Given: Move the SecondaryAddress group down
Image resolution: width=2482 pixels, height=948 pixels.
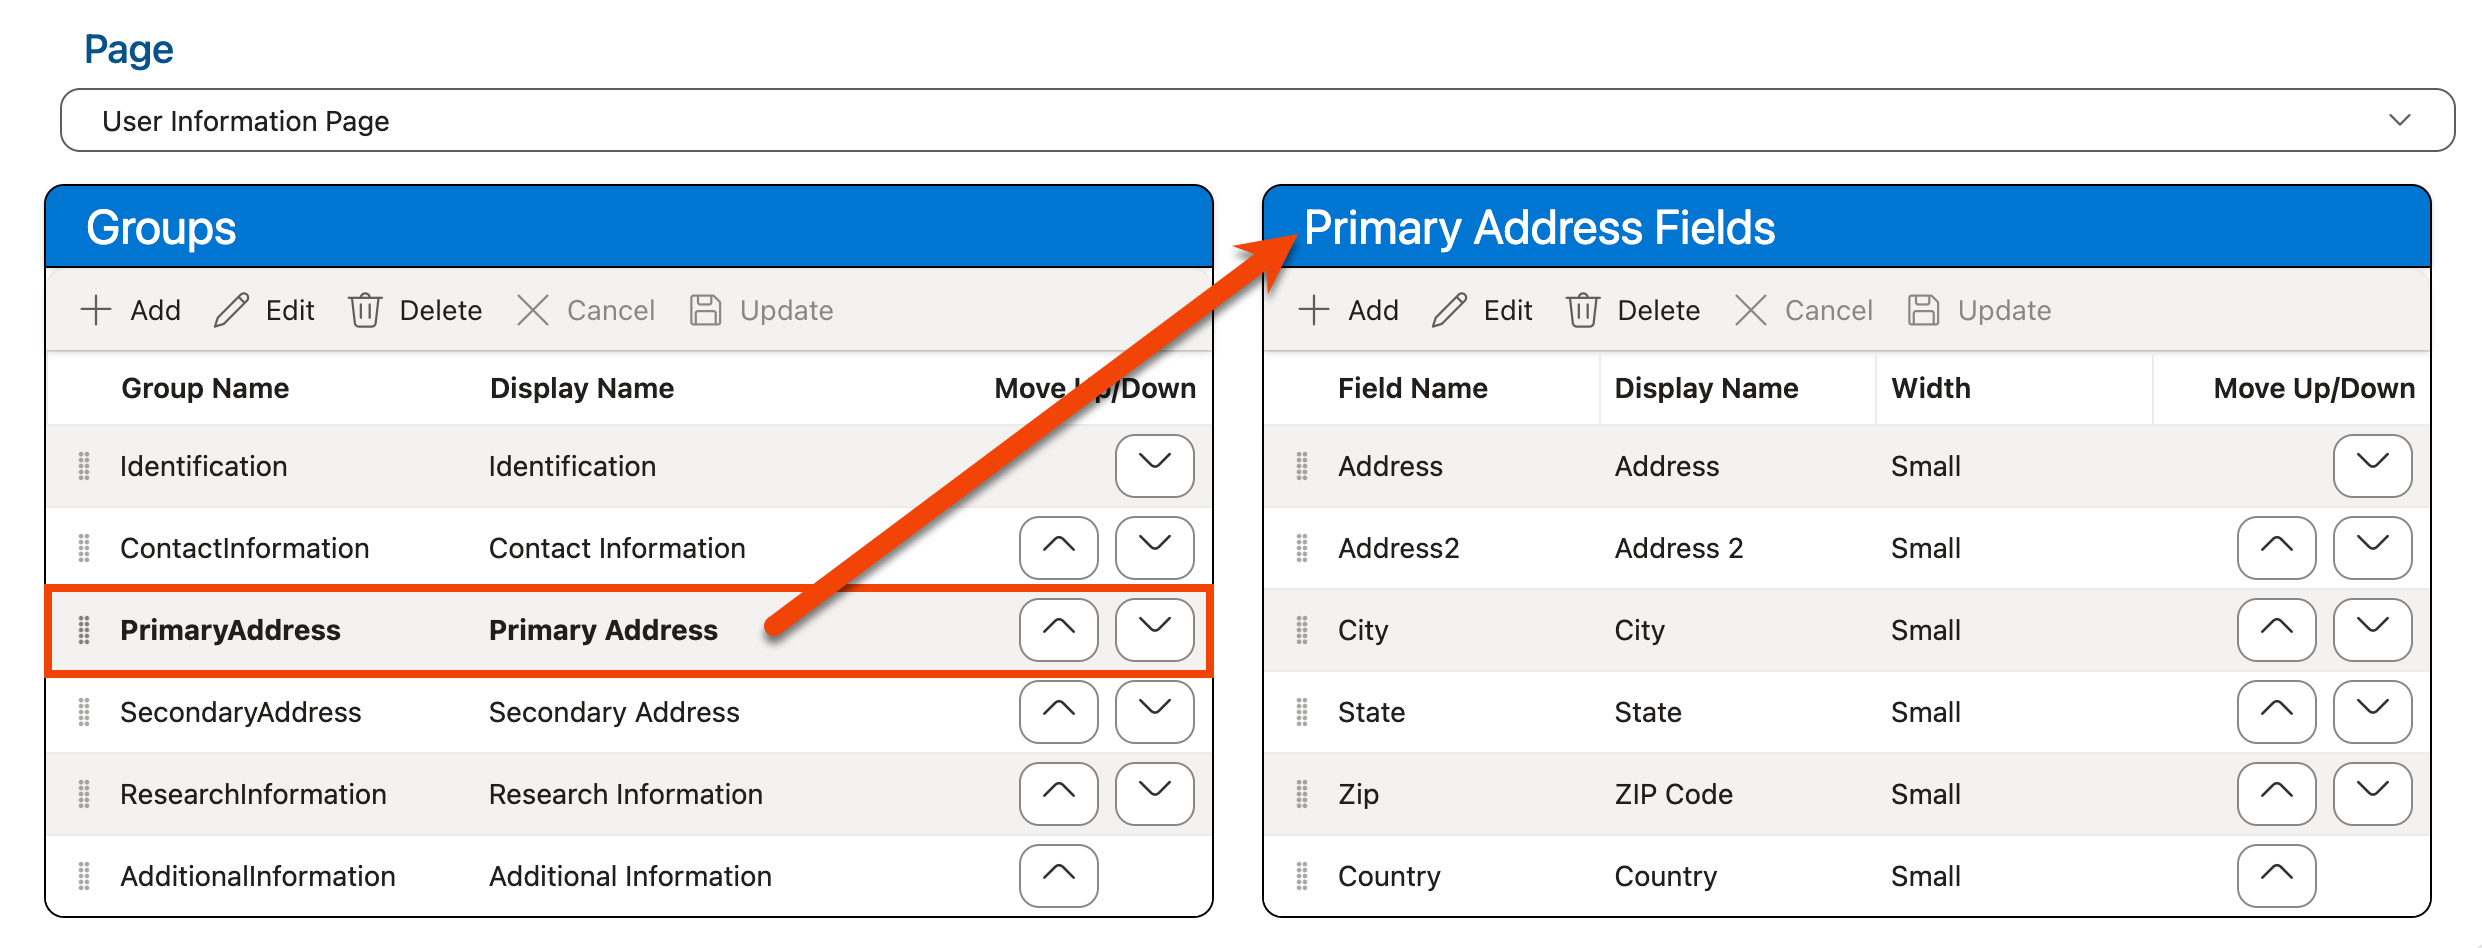Looking at the screenshot, I should 1154,712.
